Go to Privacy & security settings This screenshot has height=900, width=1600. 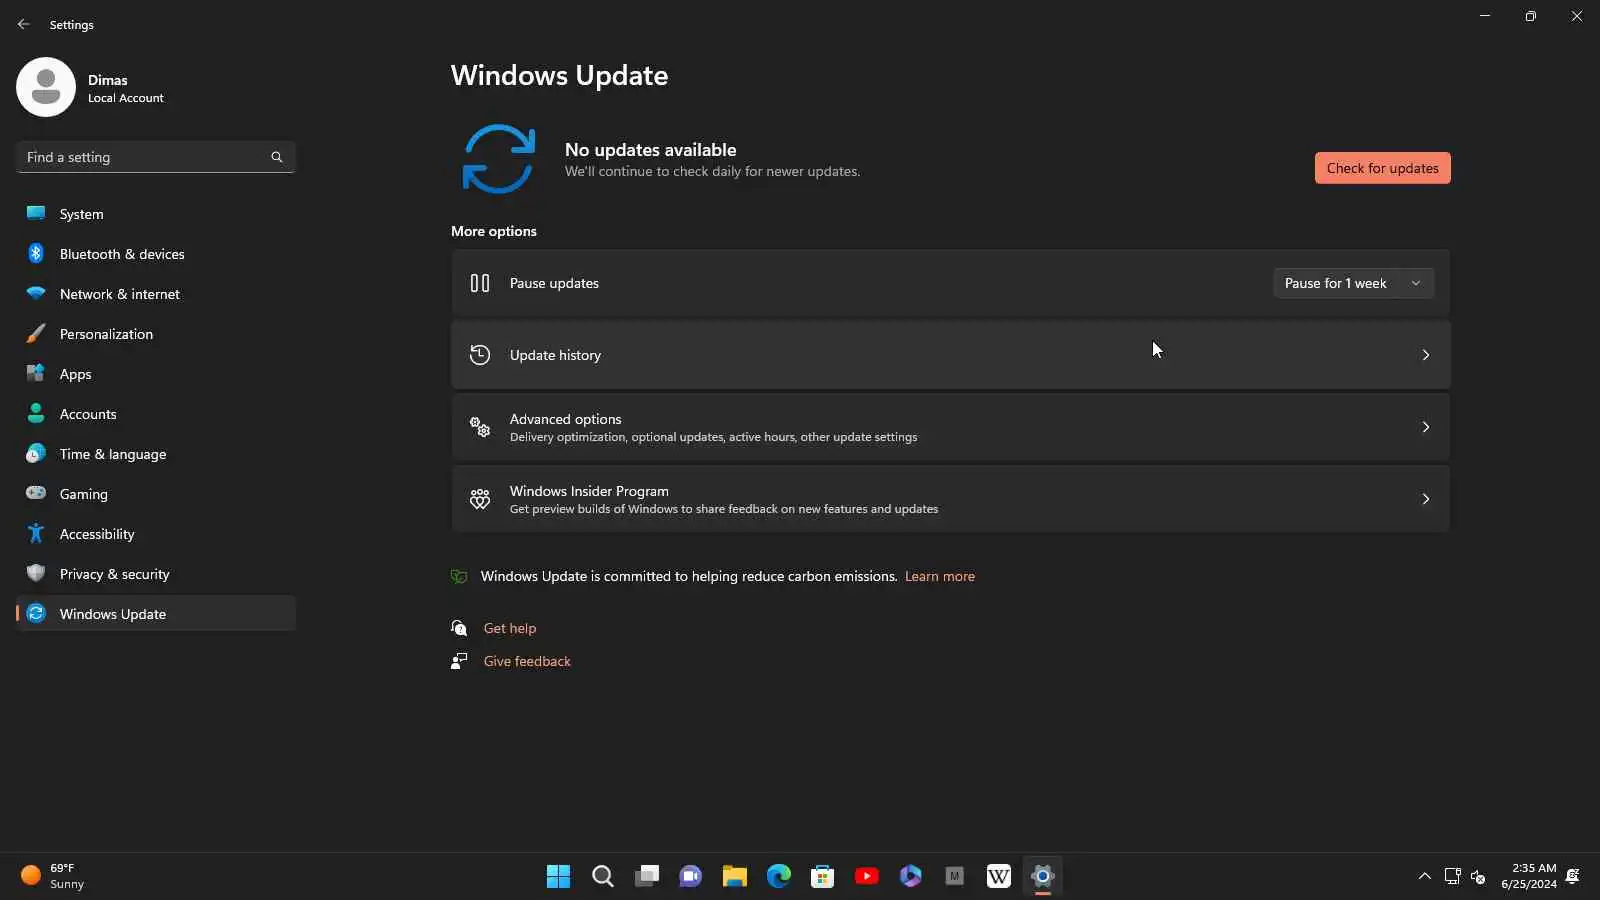coord(156,573)
